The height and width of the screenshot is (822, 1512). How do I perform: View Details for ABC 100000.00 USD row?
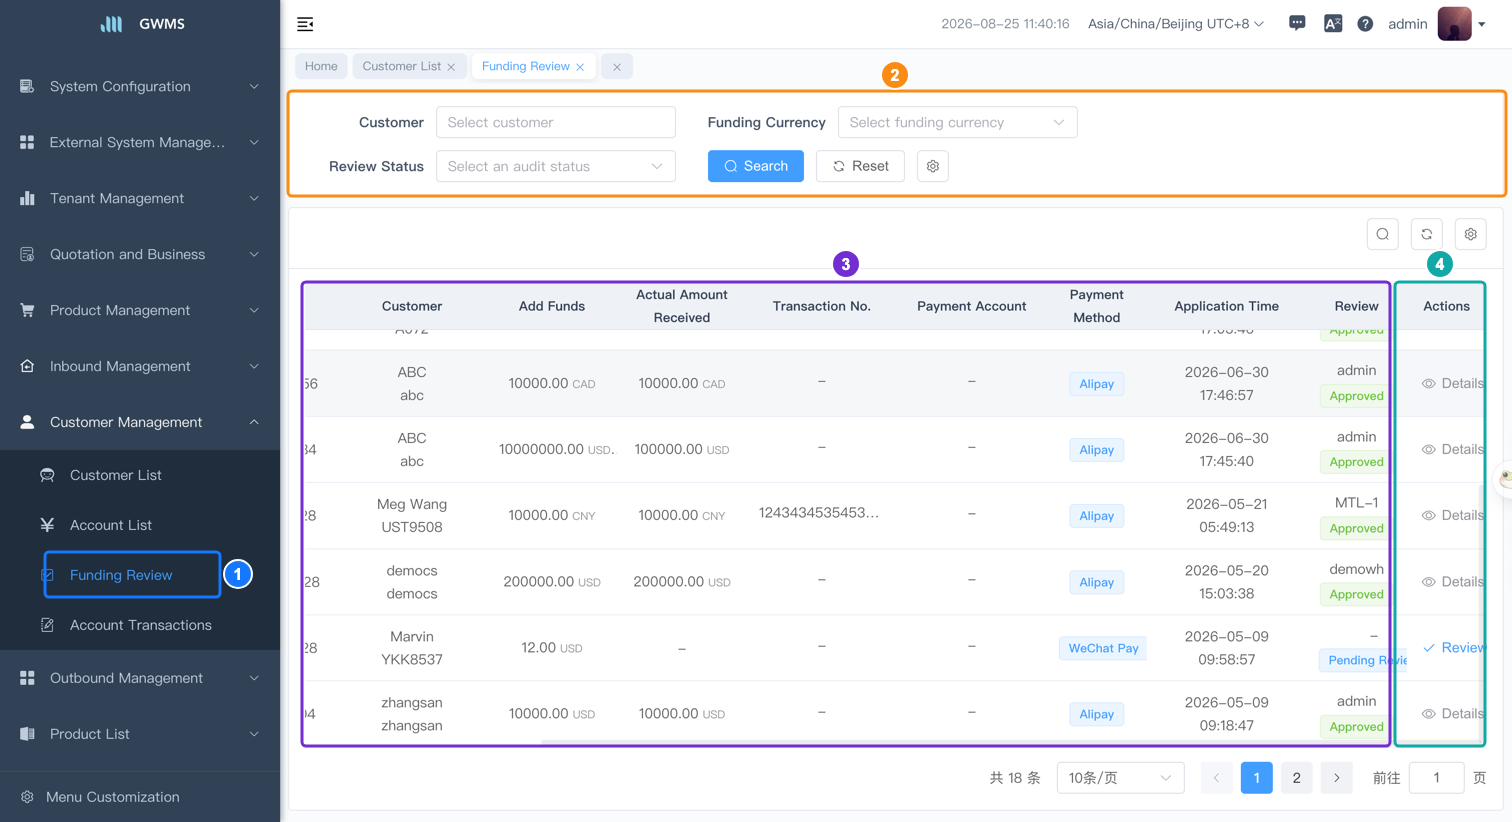point(1453,449)
